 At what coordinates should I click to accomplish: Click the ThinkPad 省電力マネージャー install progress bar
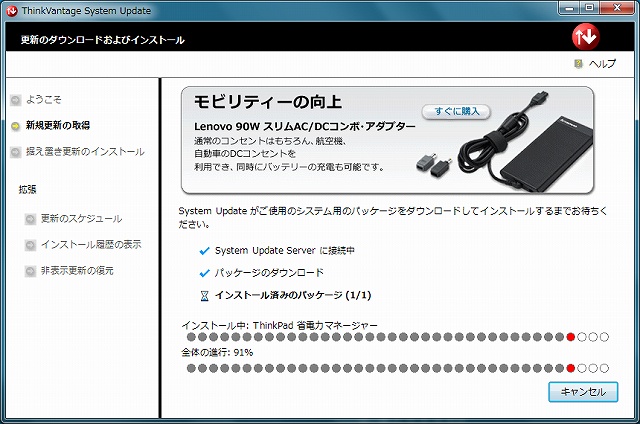pyautogui.click(x=398, y=337)
